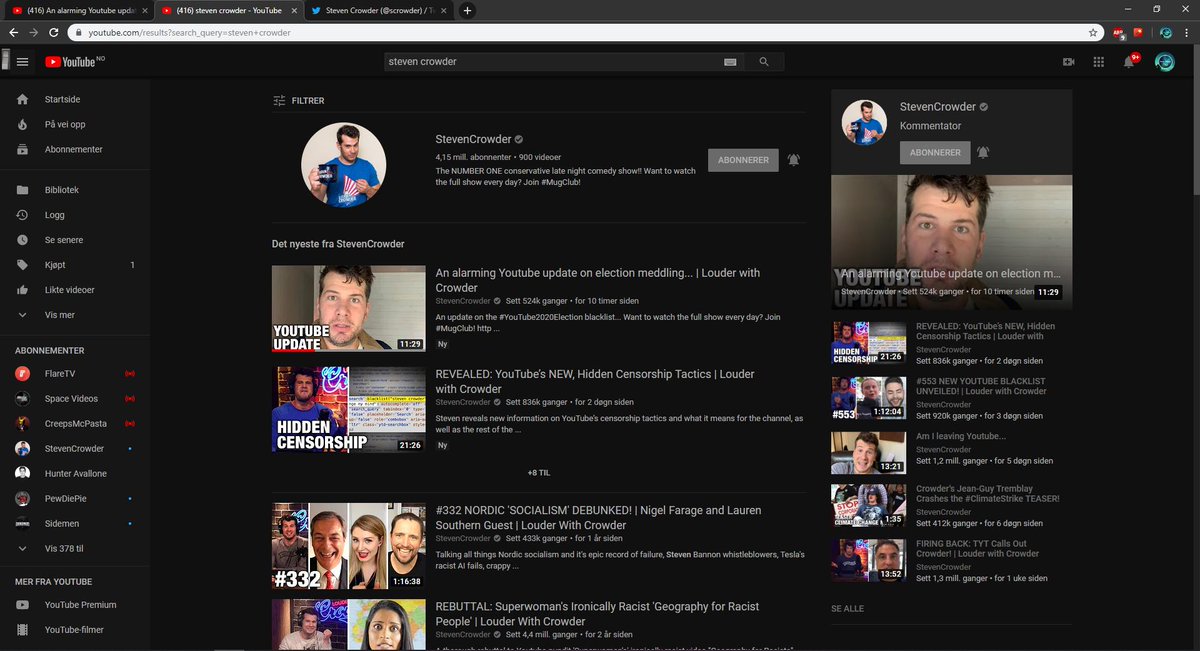The width and height of the screenshot is (1200, 651).
Task: Click Det nyeste fra StevenCrowder heading
Action: tap(338, 244)
